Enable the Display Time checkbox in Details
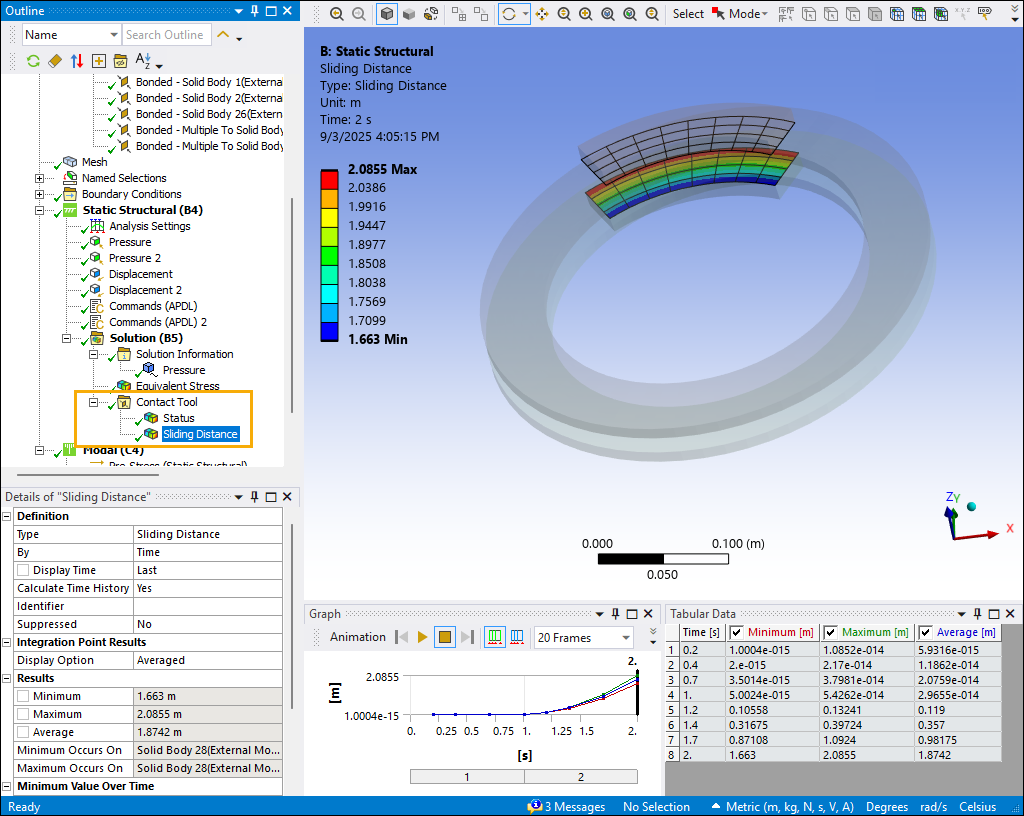This screenshot has height=816, width=1024. [x=23, y=570]
